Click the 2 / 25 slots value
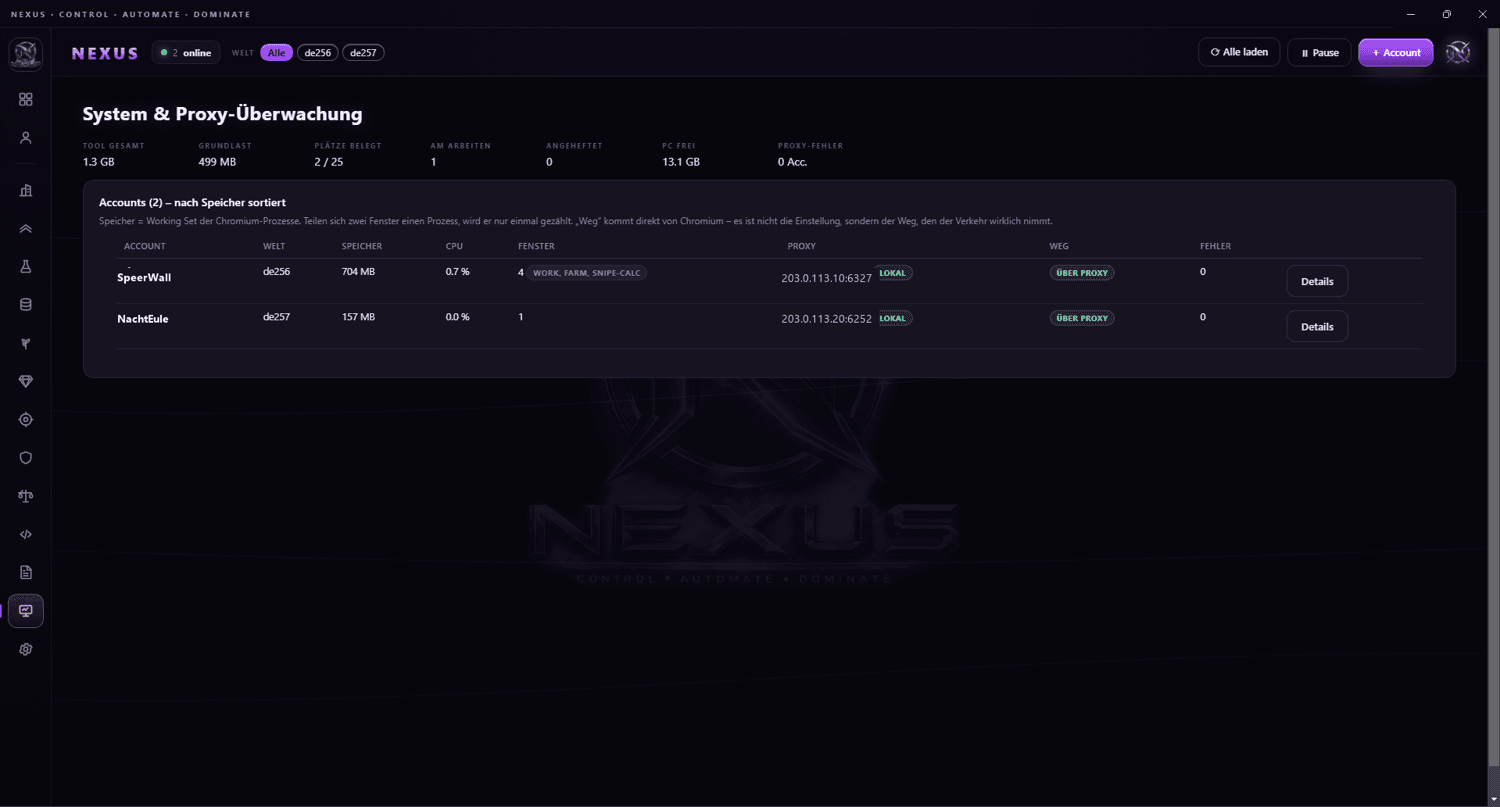This screenshot has width=1500, height=807. point(331,161)
